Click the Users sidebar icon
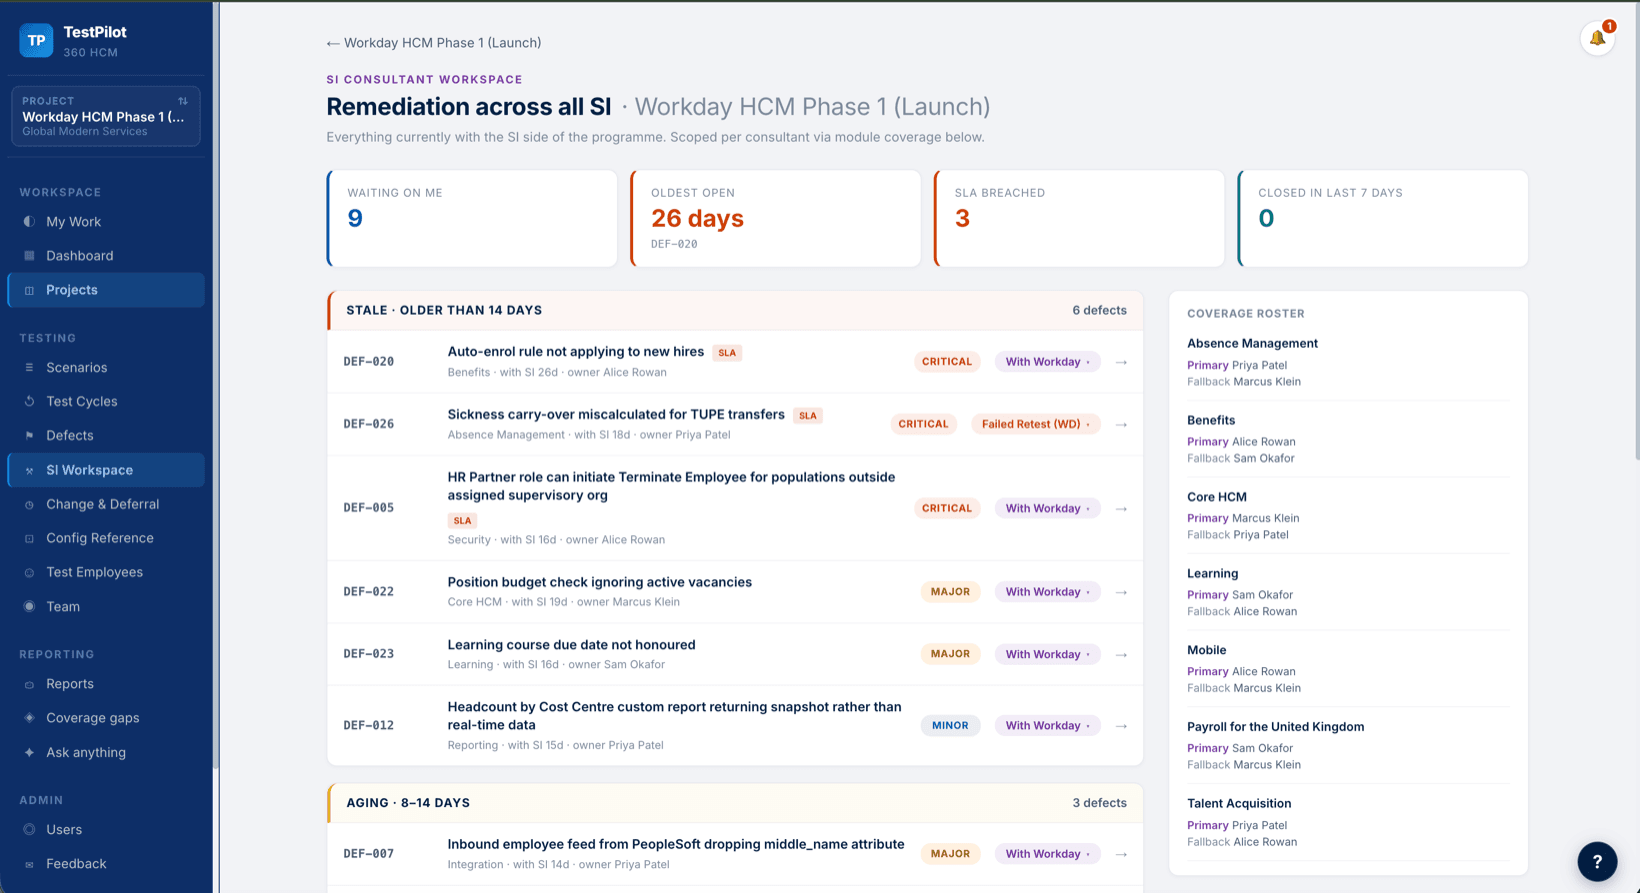 [x=29, y=830]
